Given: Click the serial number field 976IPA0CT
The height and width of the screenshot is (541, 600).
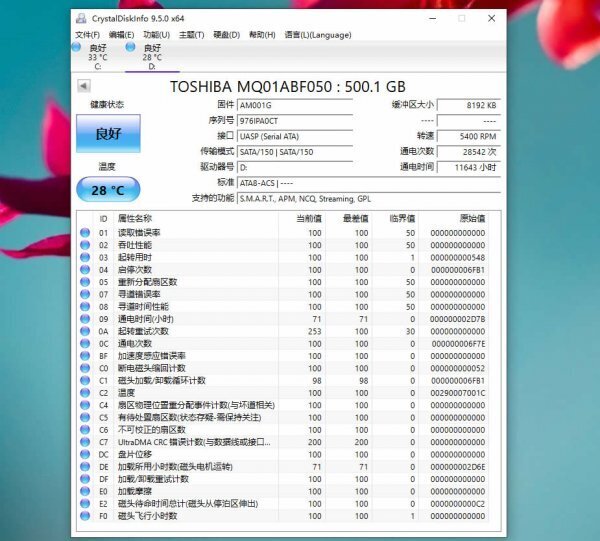Looking at the screenshot, I should [x=295, y=121].
